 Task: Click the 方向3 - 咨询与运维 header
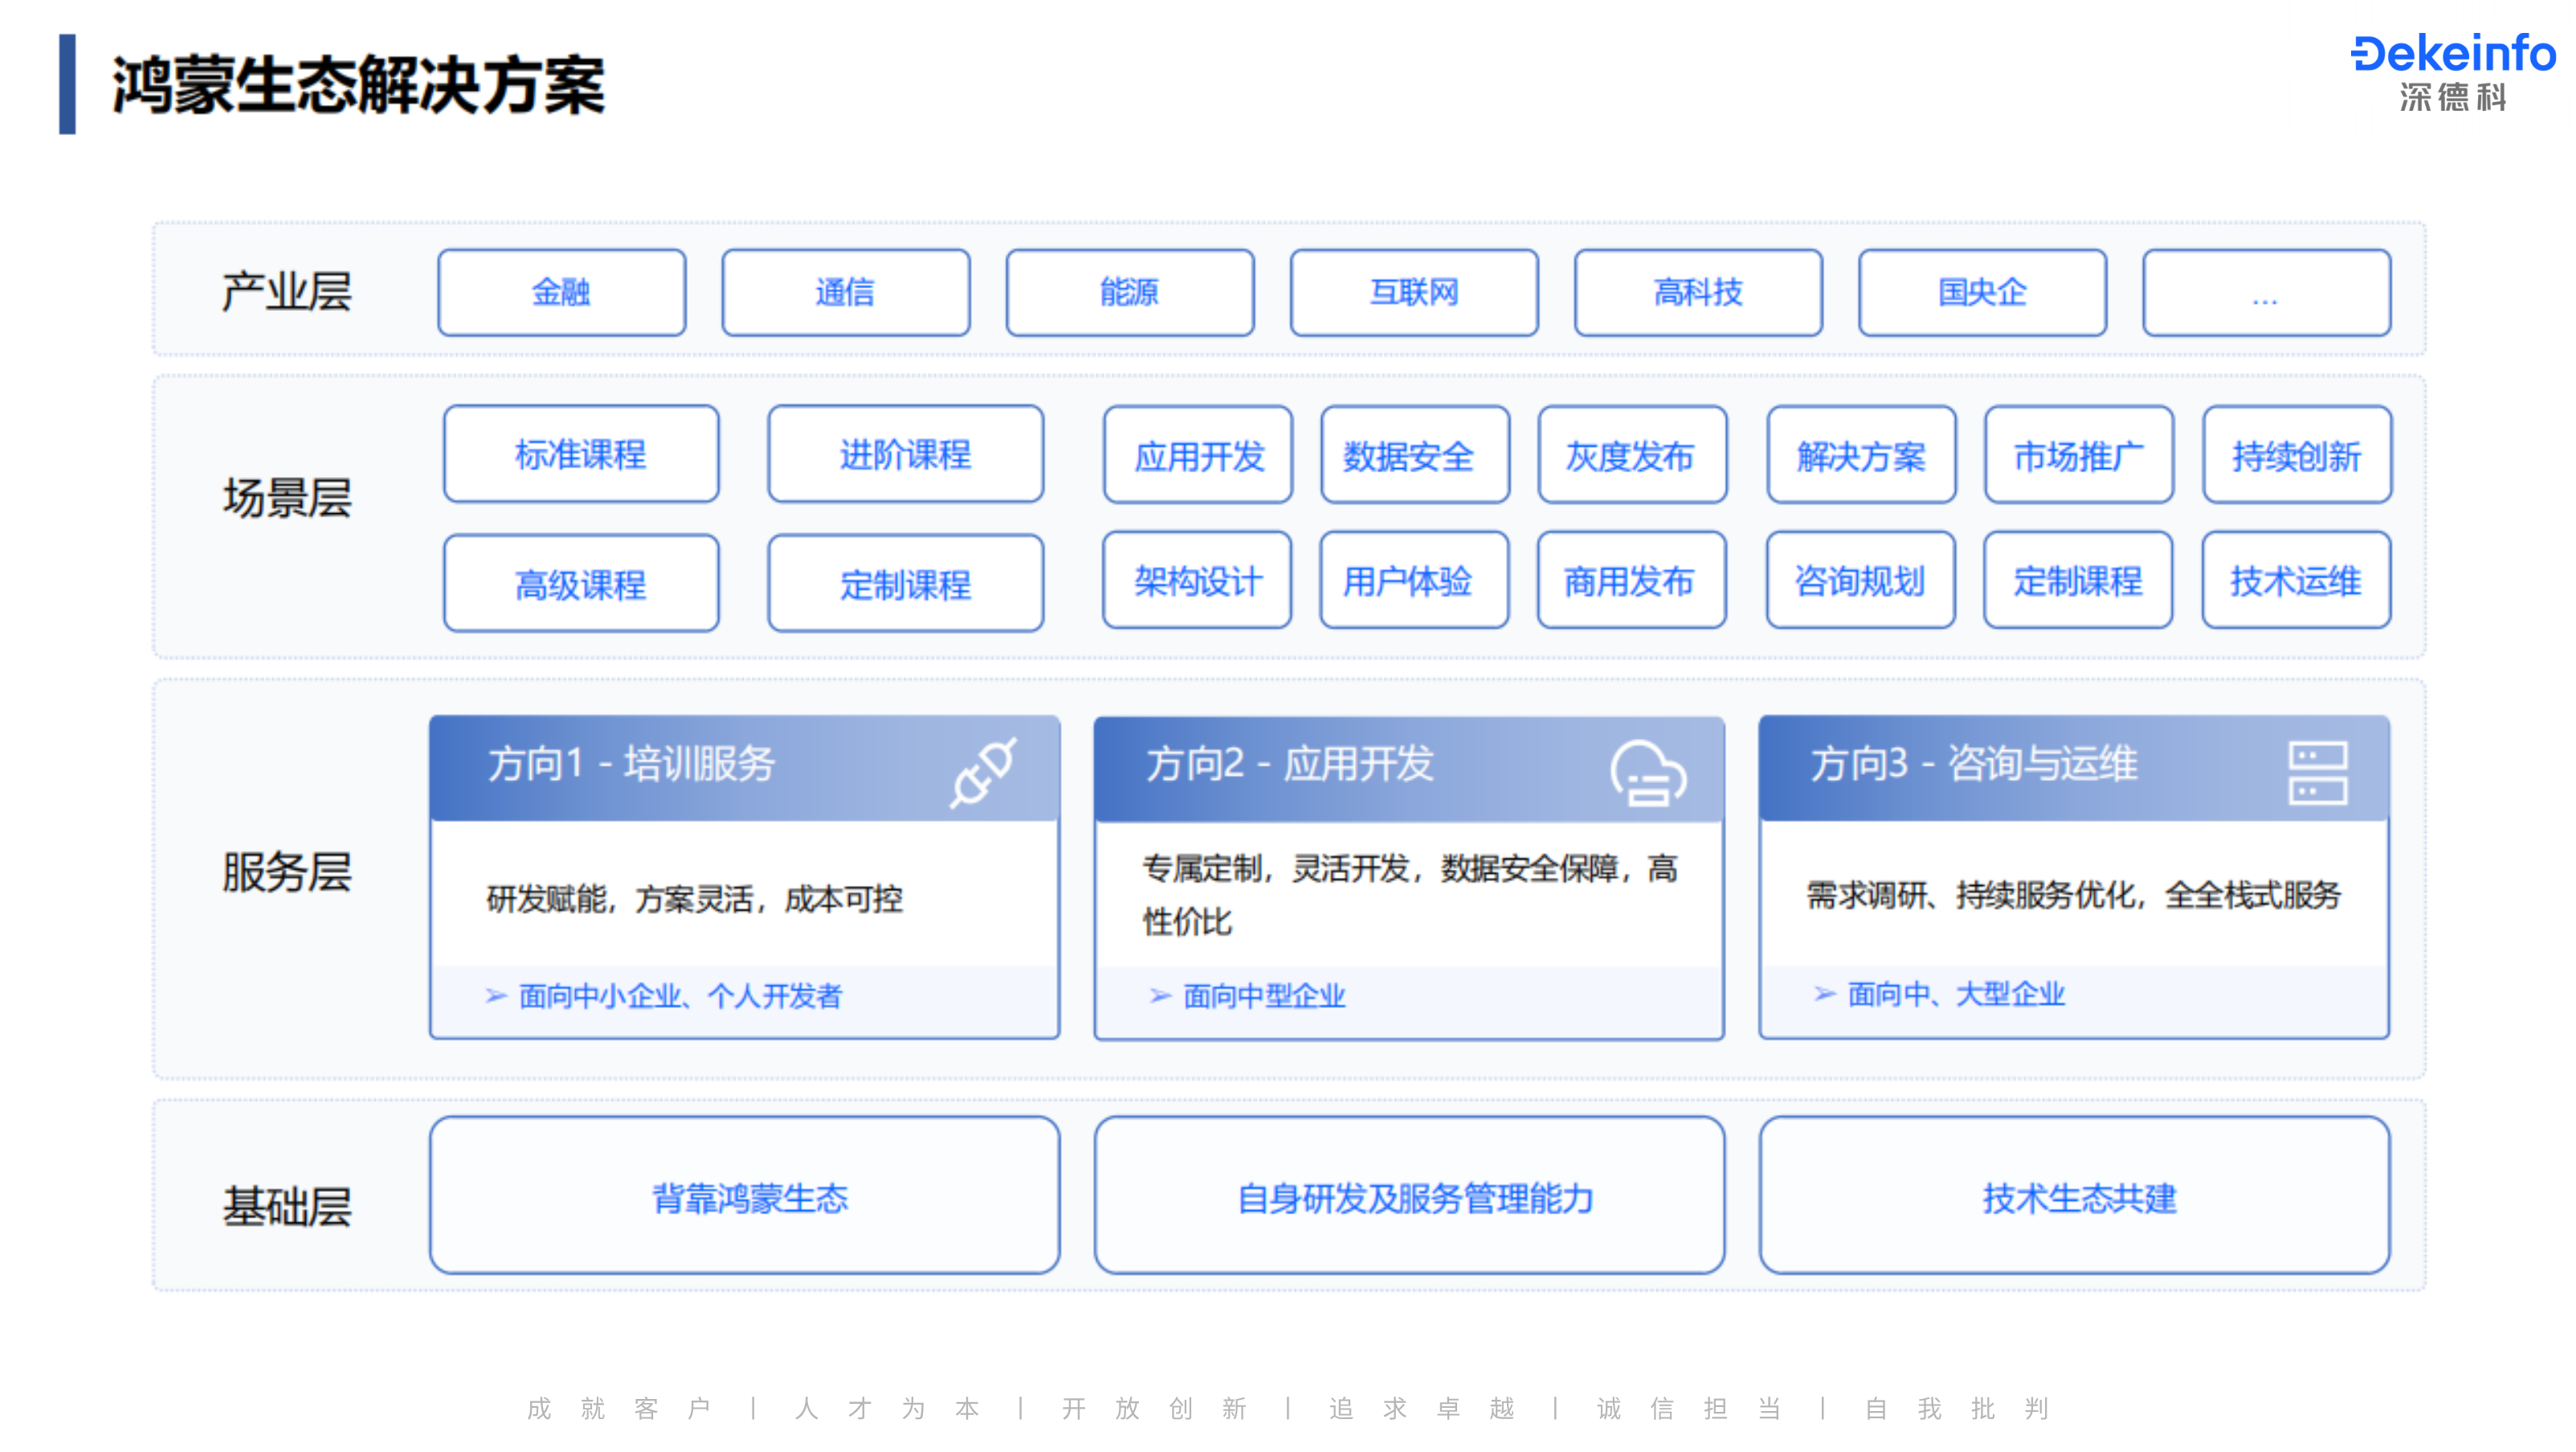coord(2074,768)
